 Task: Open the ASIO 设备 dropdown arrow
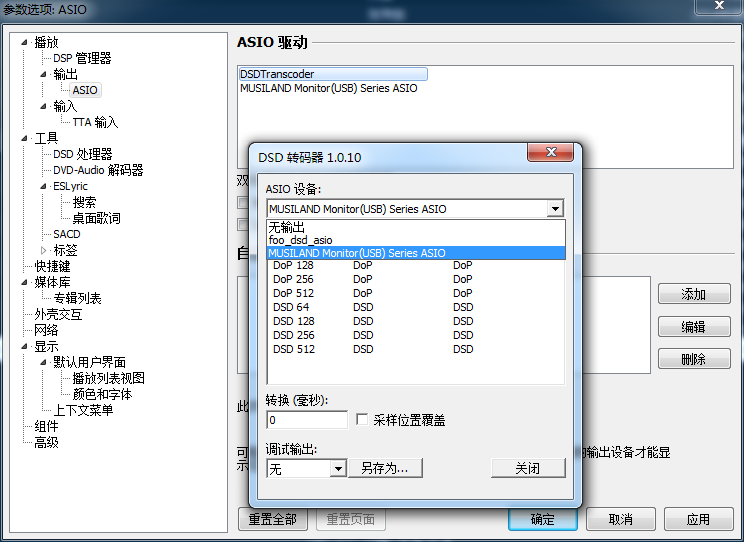coord(556,209)
